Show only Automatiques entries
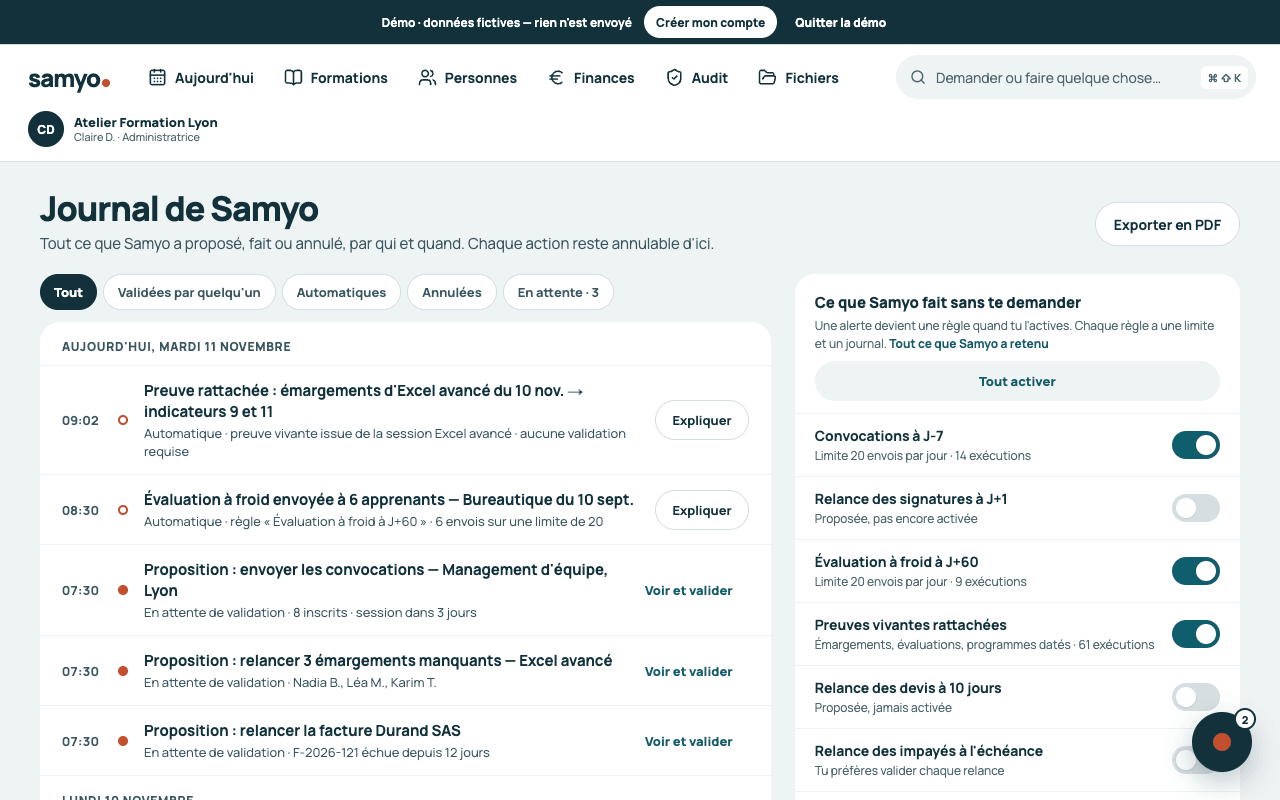 pos(341,292)
